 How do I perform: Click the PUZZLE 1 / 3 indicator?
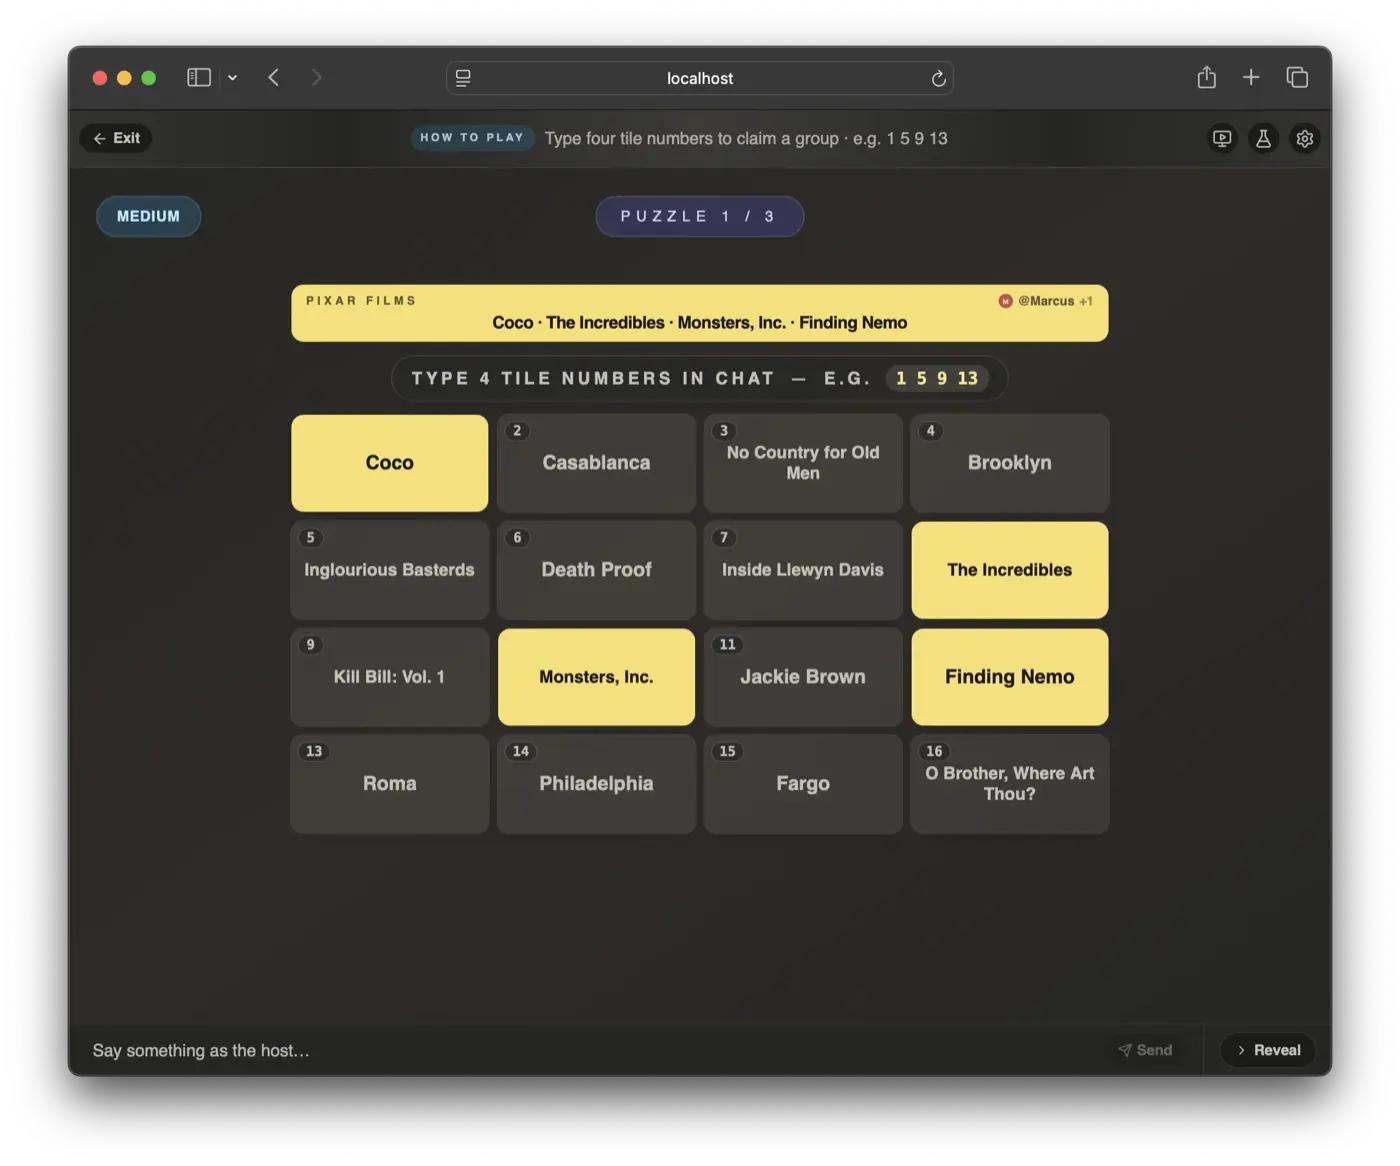point(699,217)
